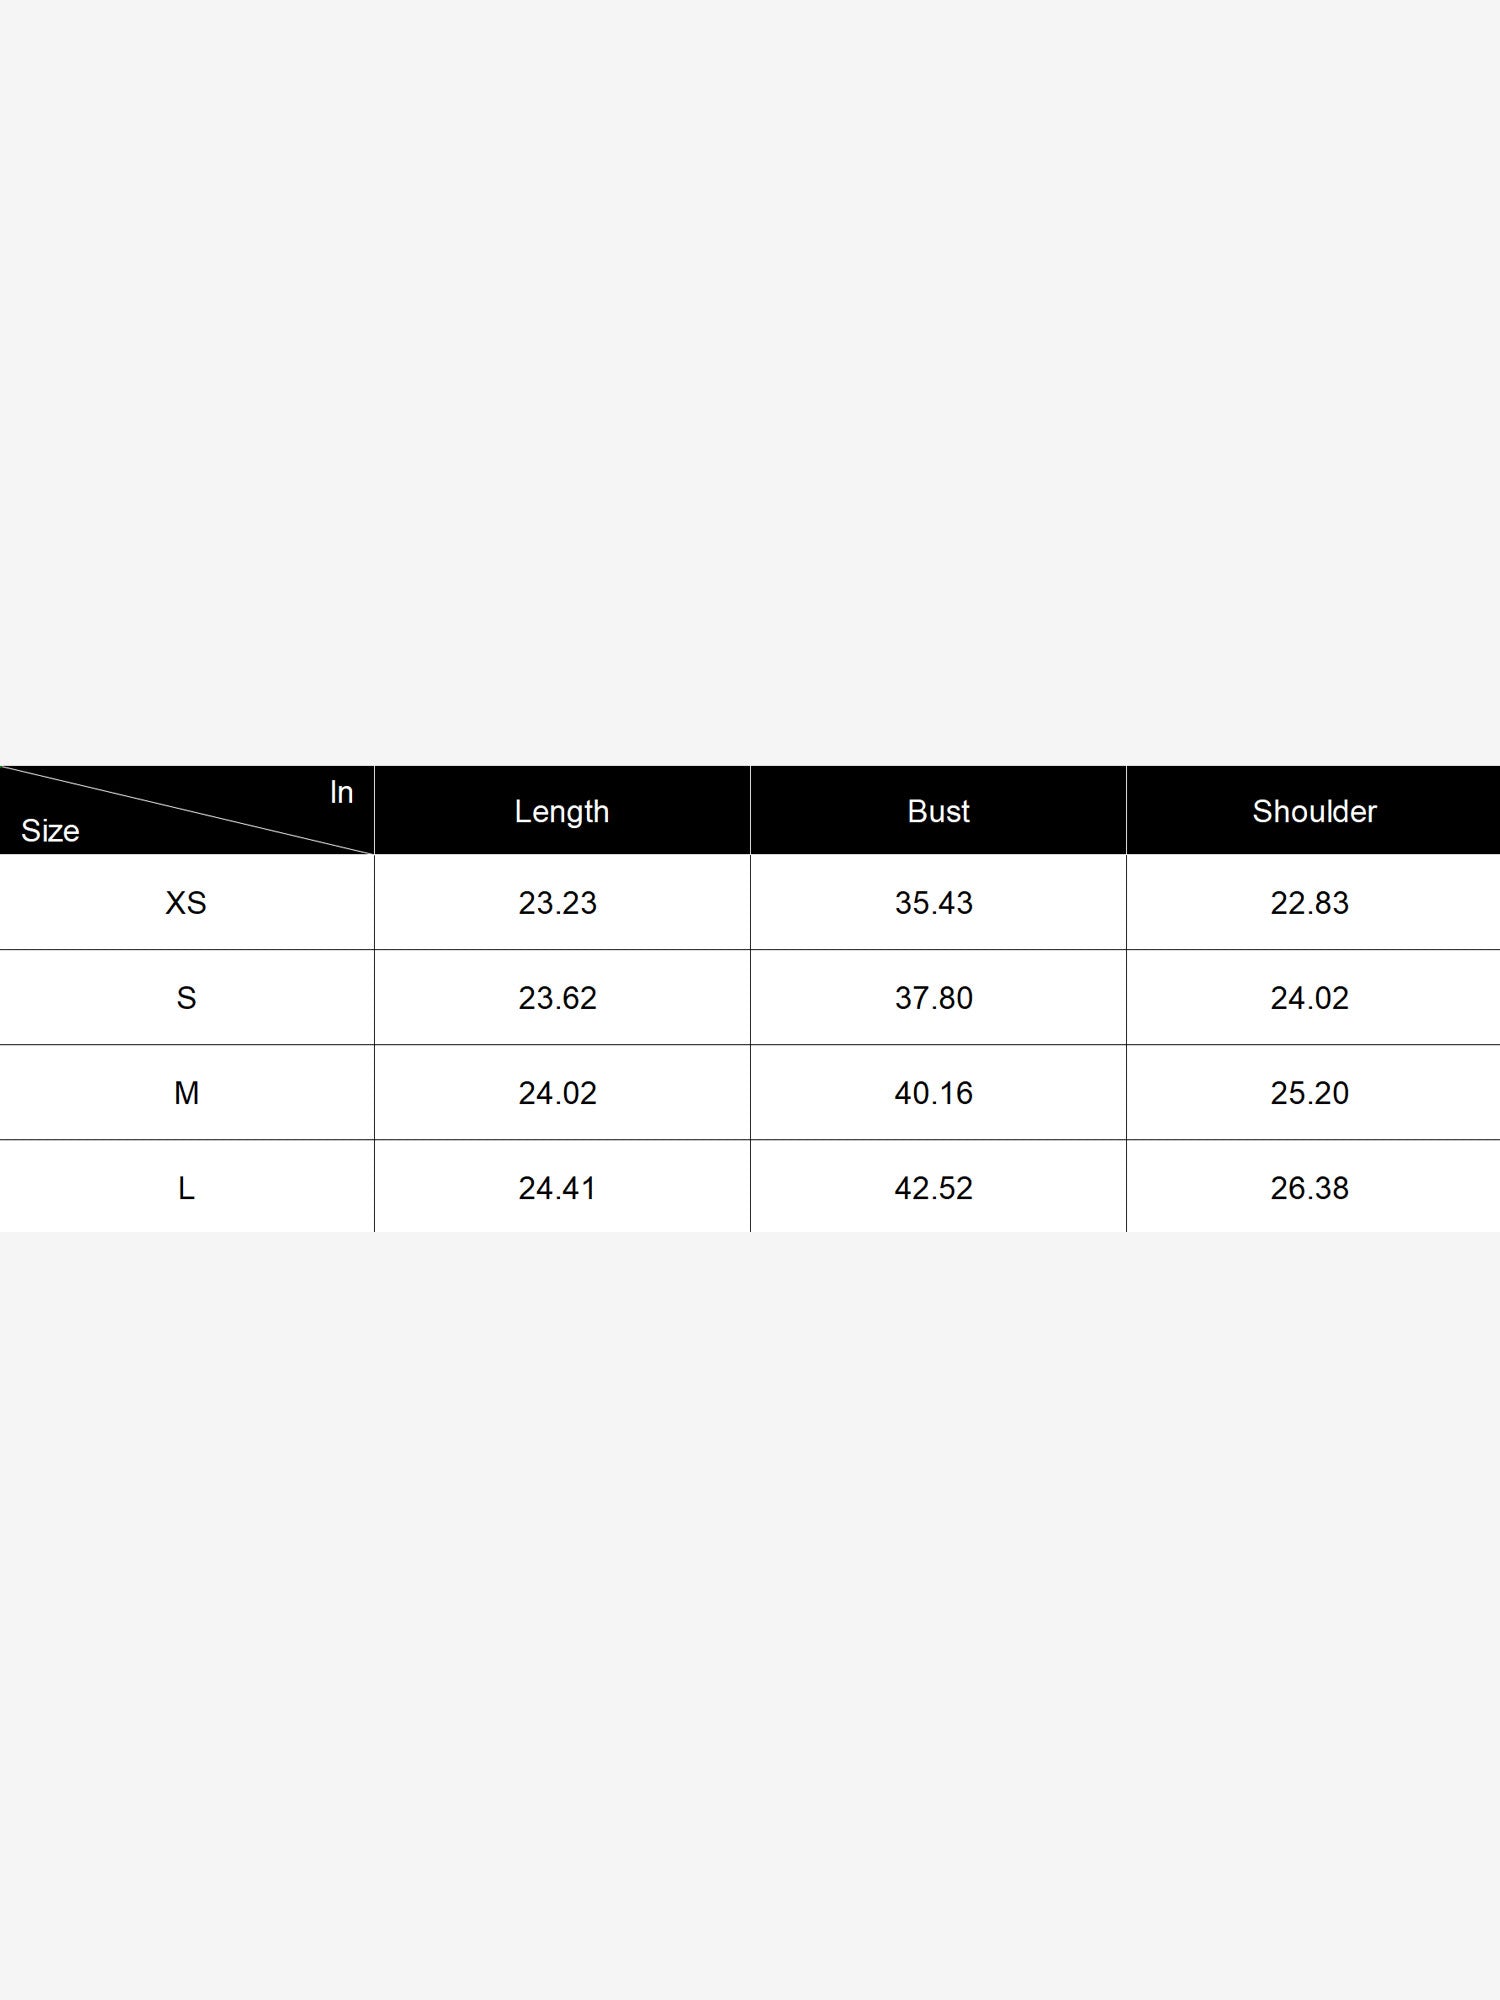Click the Length column header

point(562,811)
